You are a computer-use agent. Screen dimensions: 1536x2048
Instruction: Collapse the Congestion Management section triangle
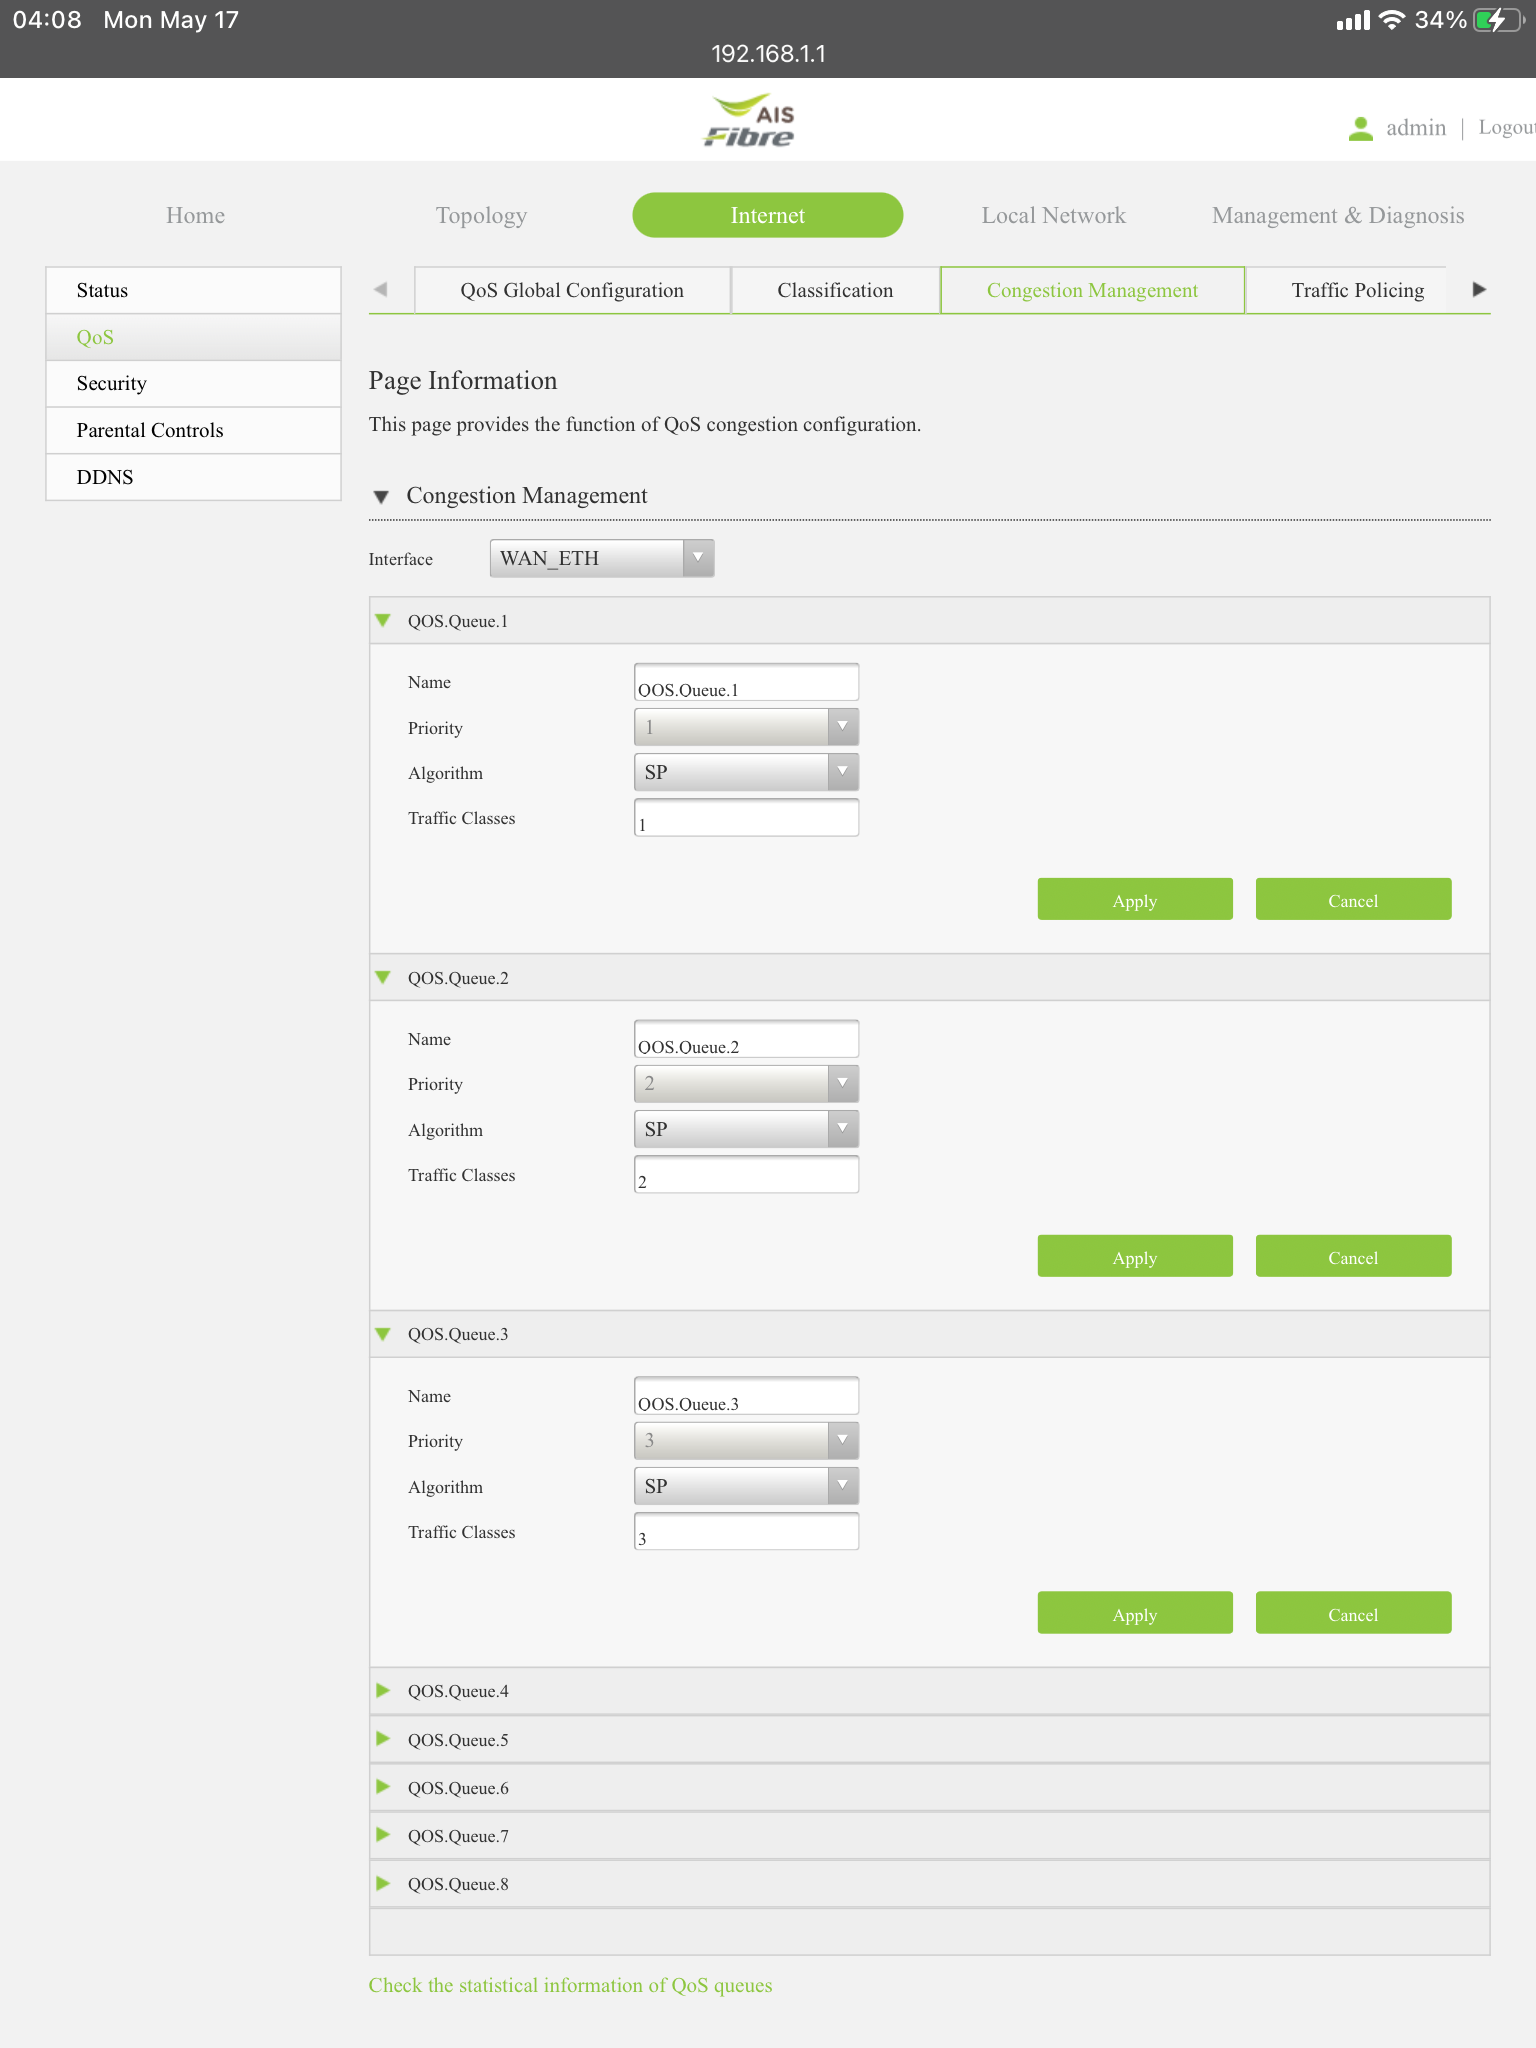pyautogui.click(x=381, y=497)
